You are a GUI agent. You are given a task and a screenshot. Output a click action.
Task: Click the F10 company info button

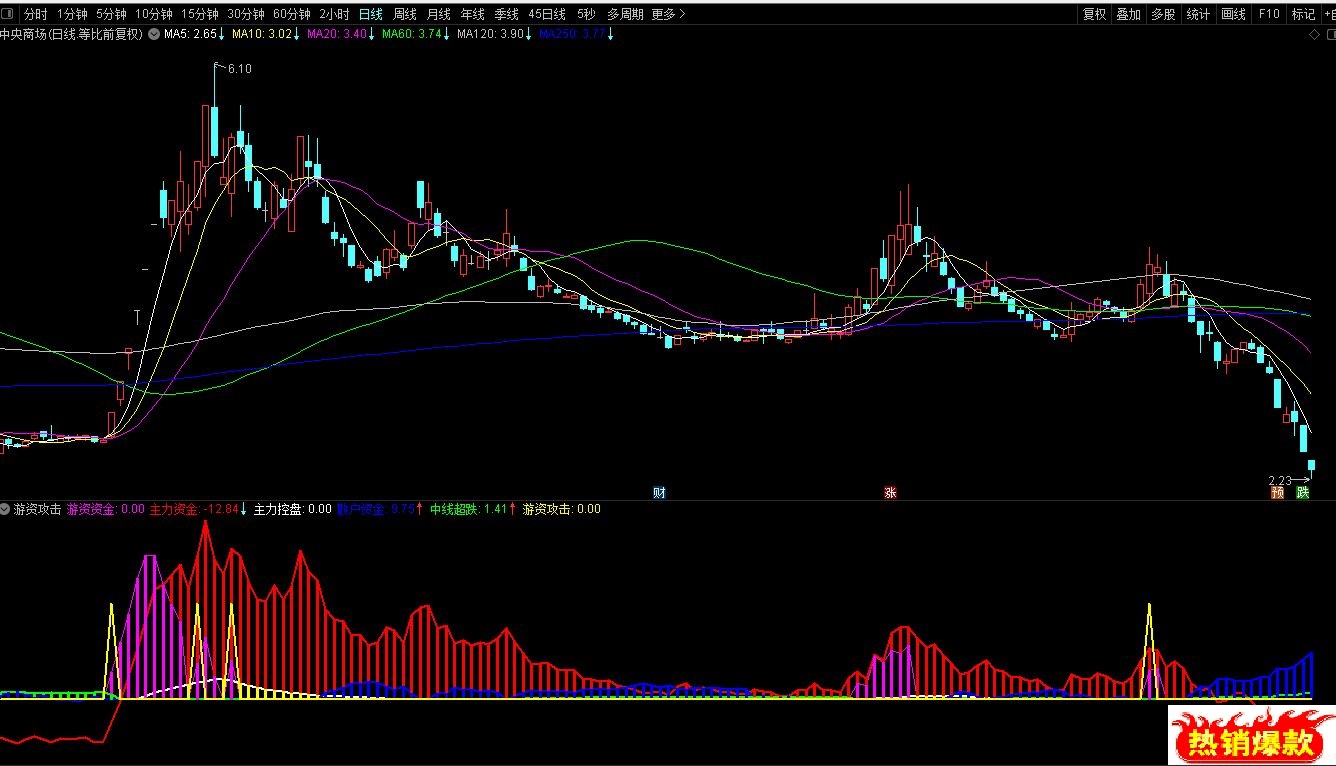[1269, 14]
